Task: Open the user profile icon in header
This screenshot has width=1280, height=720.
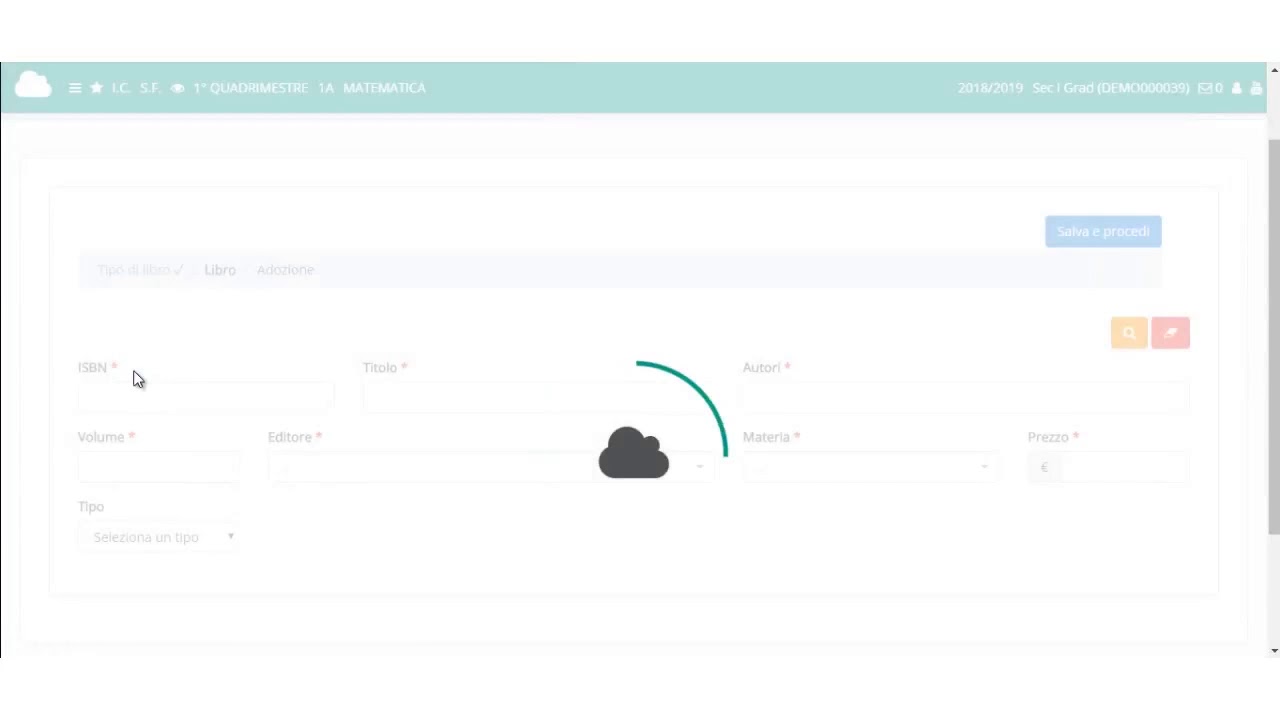Action: (x=1236, y=88)
